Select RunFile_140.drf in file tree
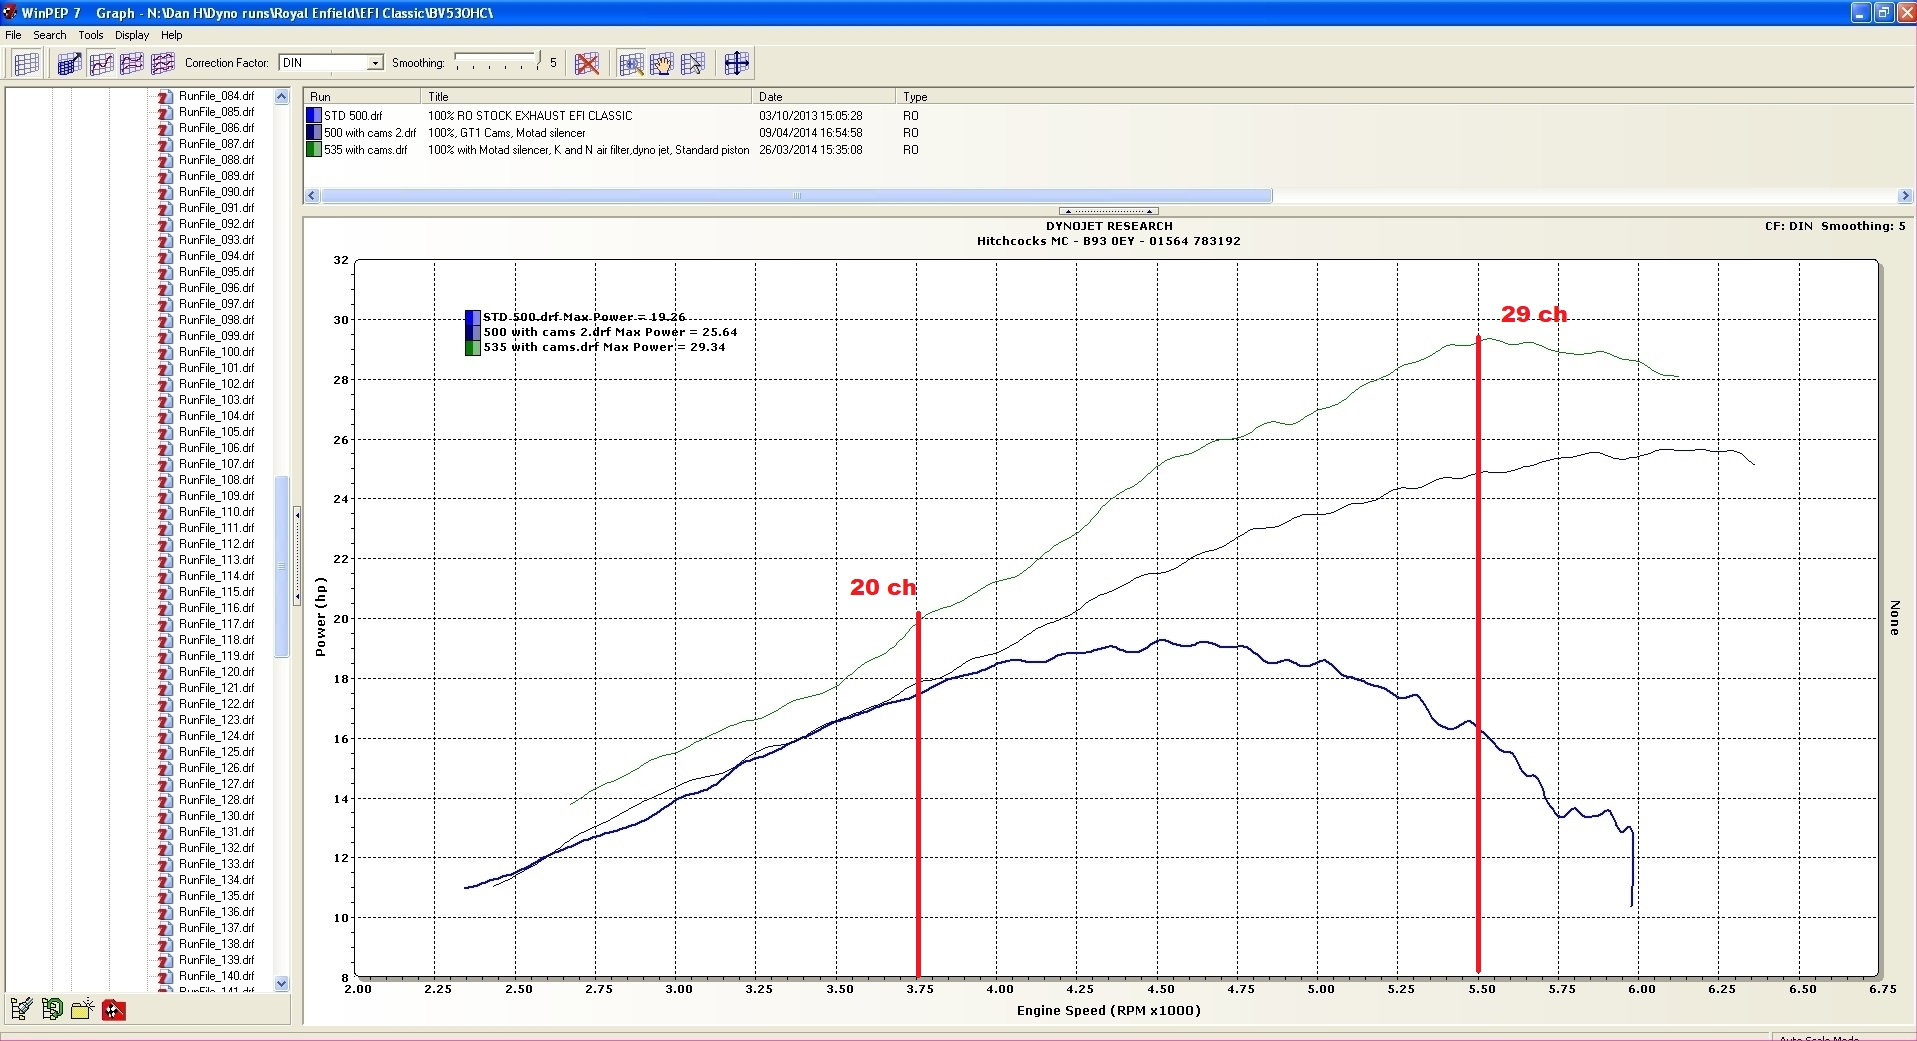This screenshot has height=1041, width=1917. click(216, 976)
